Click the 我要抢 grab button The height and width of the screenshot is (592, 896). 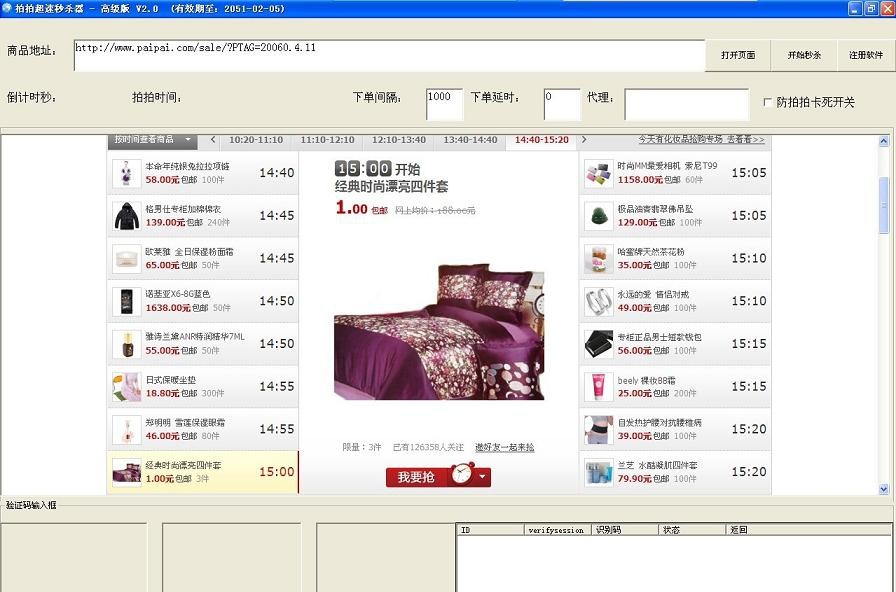pos(416,477)
